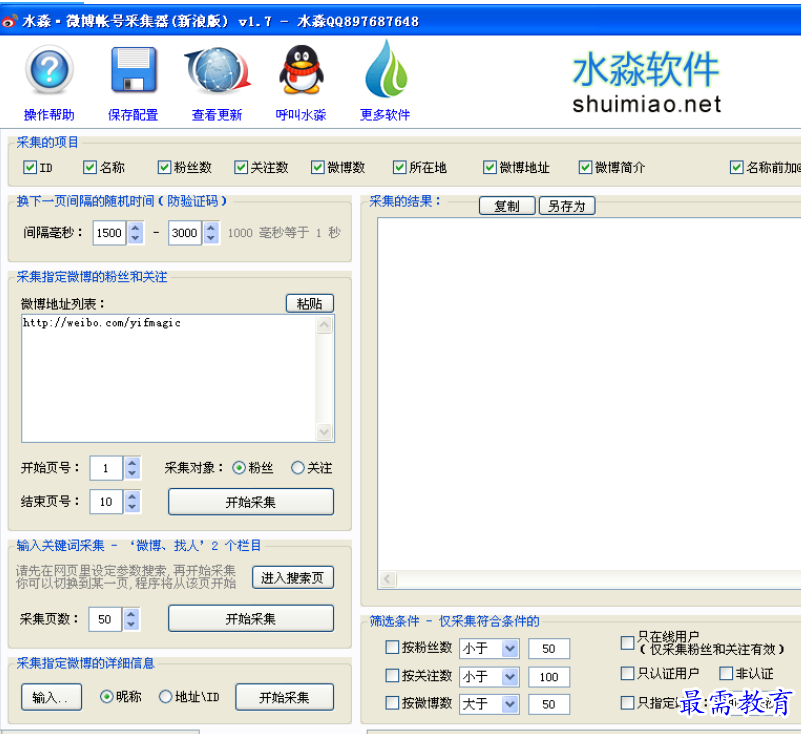Uncheck the ID checkbox
801x734 pixels.
[x=30, y=167]
